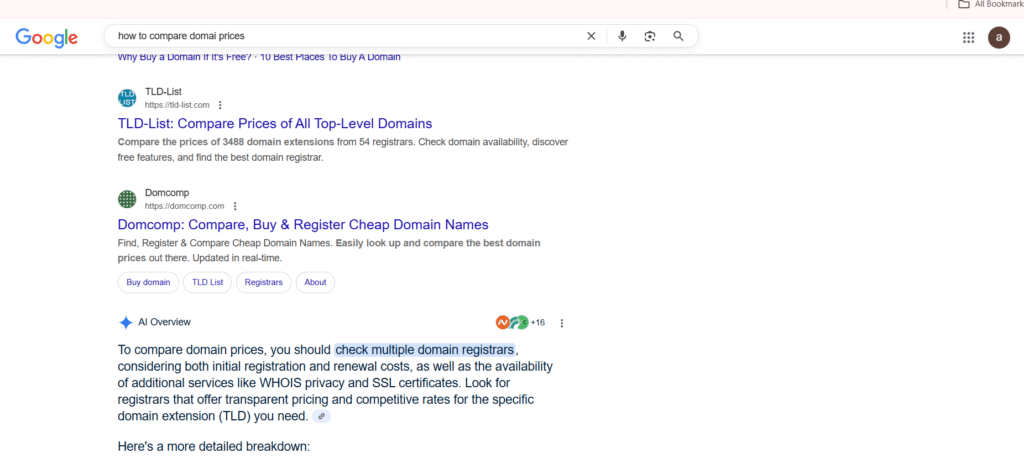Select the Registrars sitelink chip
The image size is (1024, 469).
264,282
